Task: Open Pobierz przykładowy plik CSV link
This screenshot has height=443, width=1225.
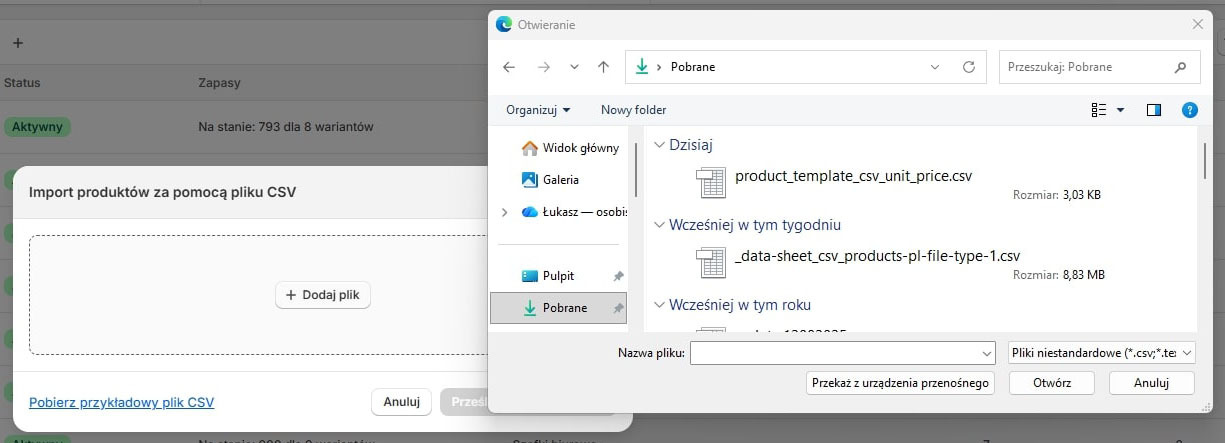Action: pos(122,403)
